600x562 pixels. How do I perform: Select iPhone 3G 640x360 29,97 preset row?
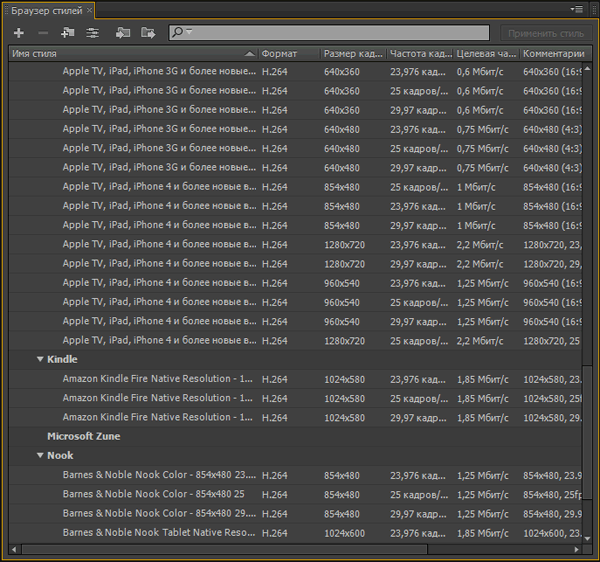295,110
